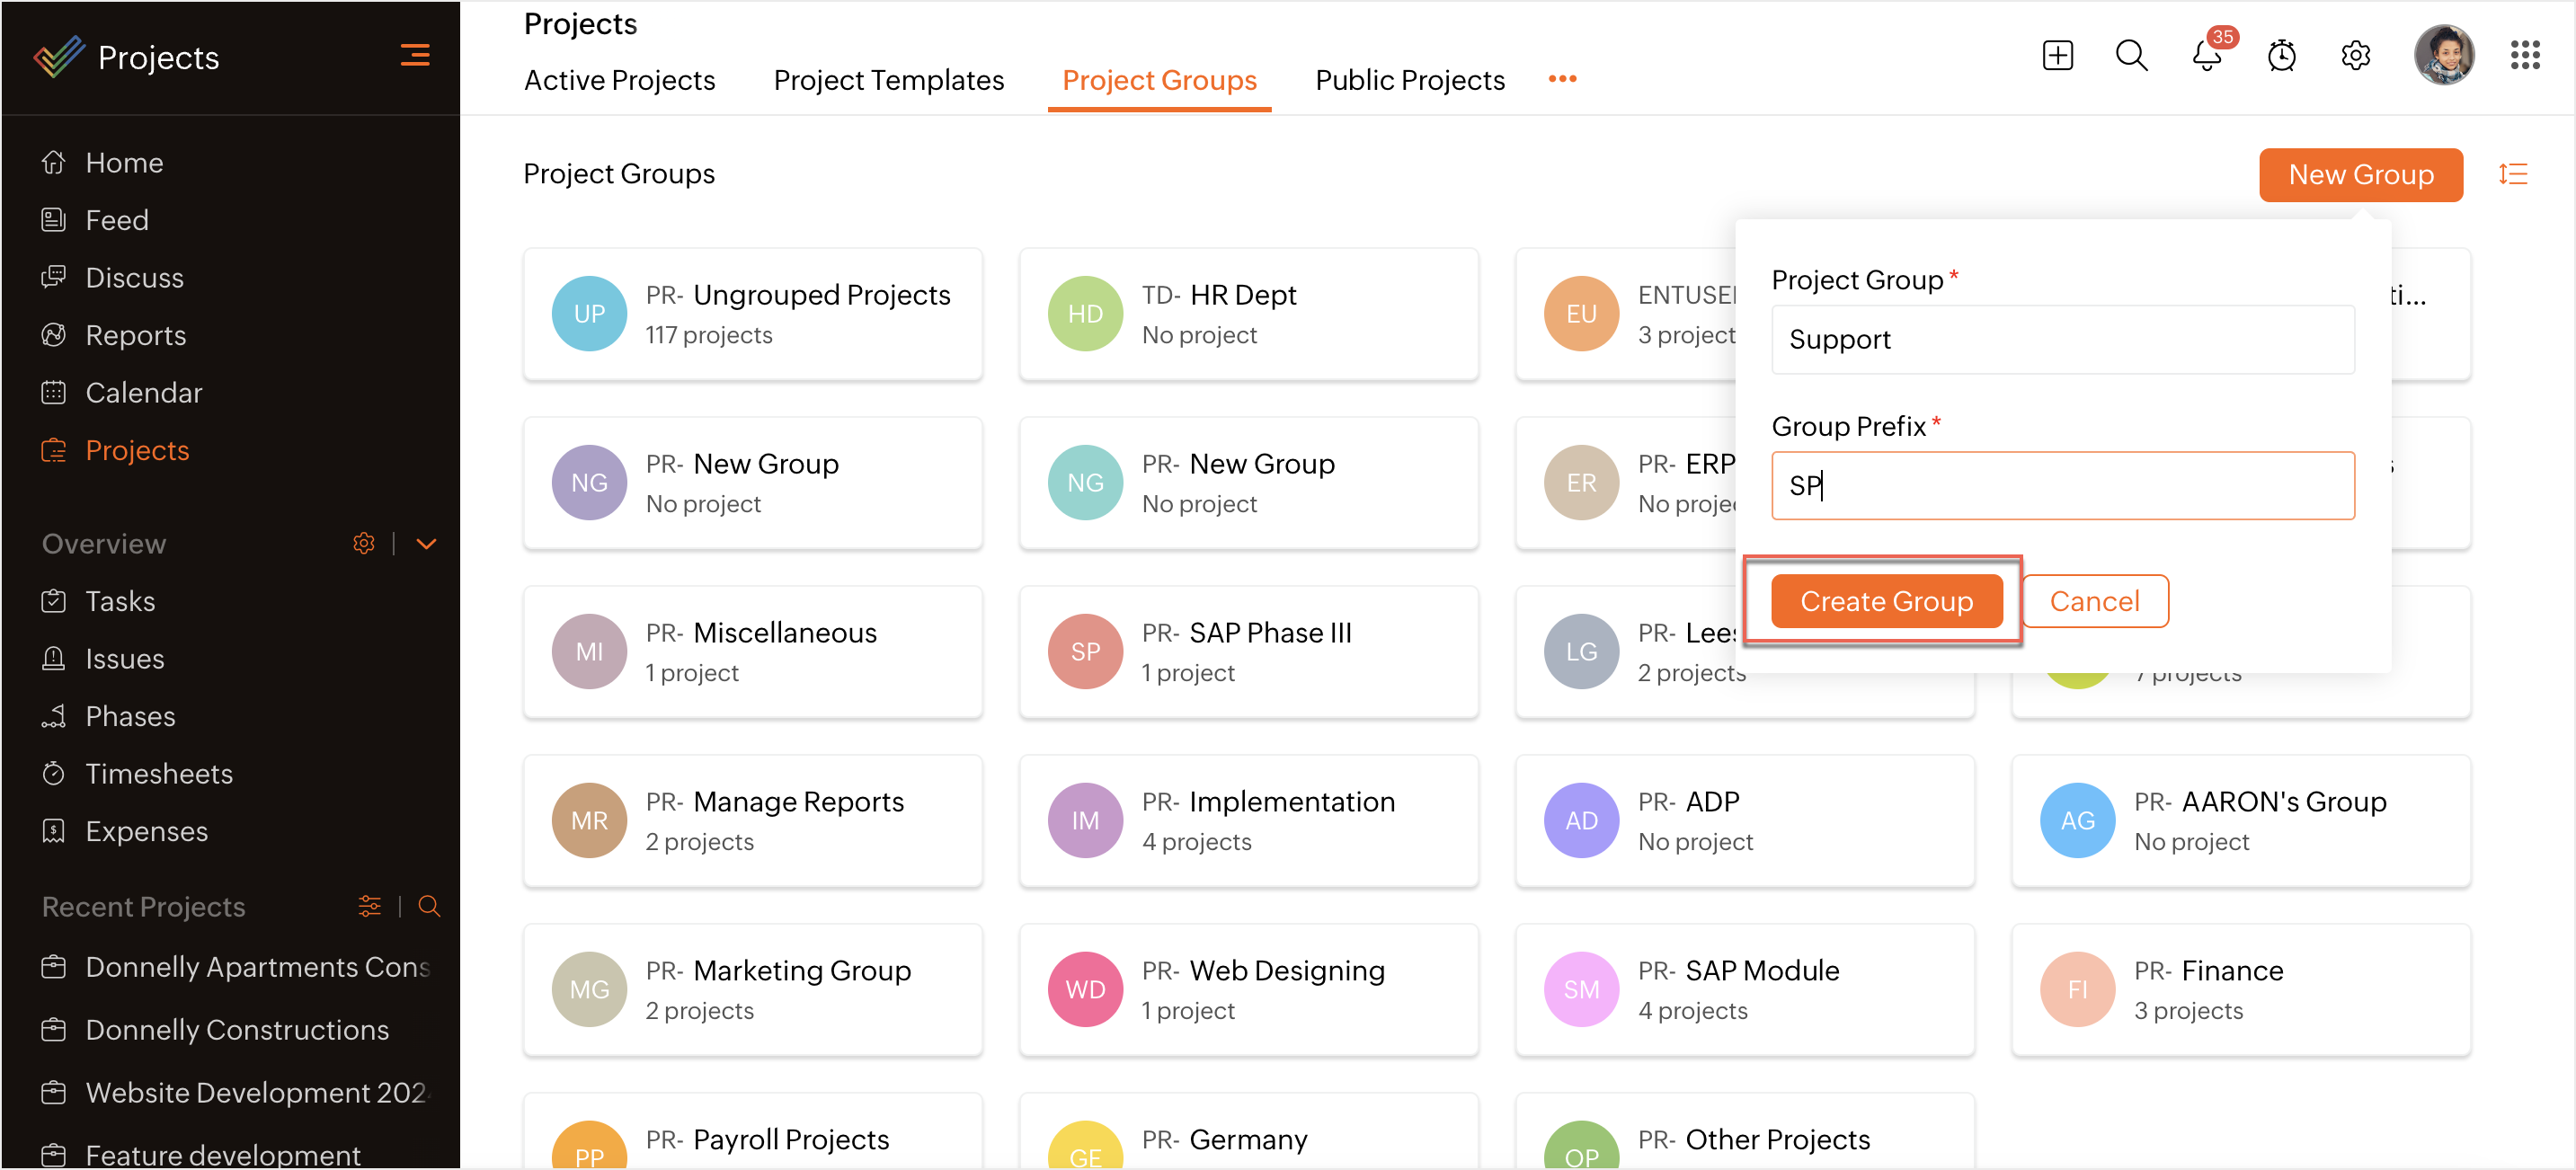The image size is (2576, 1170).
Task: Open the Project Templates tab
Action: coord(888,80)
